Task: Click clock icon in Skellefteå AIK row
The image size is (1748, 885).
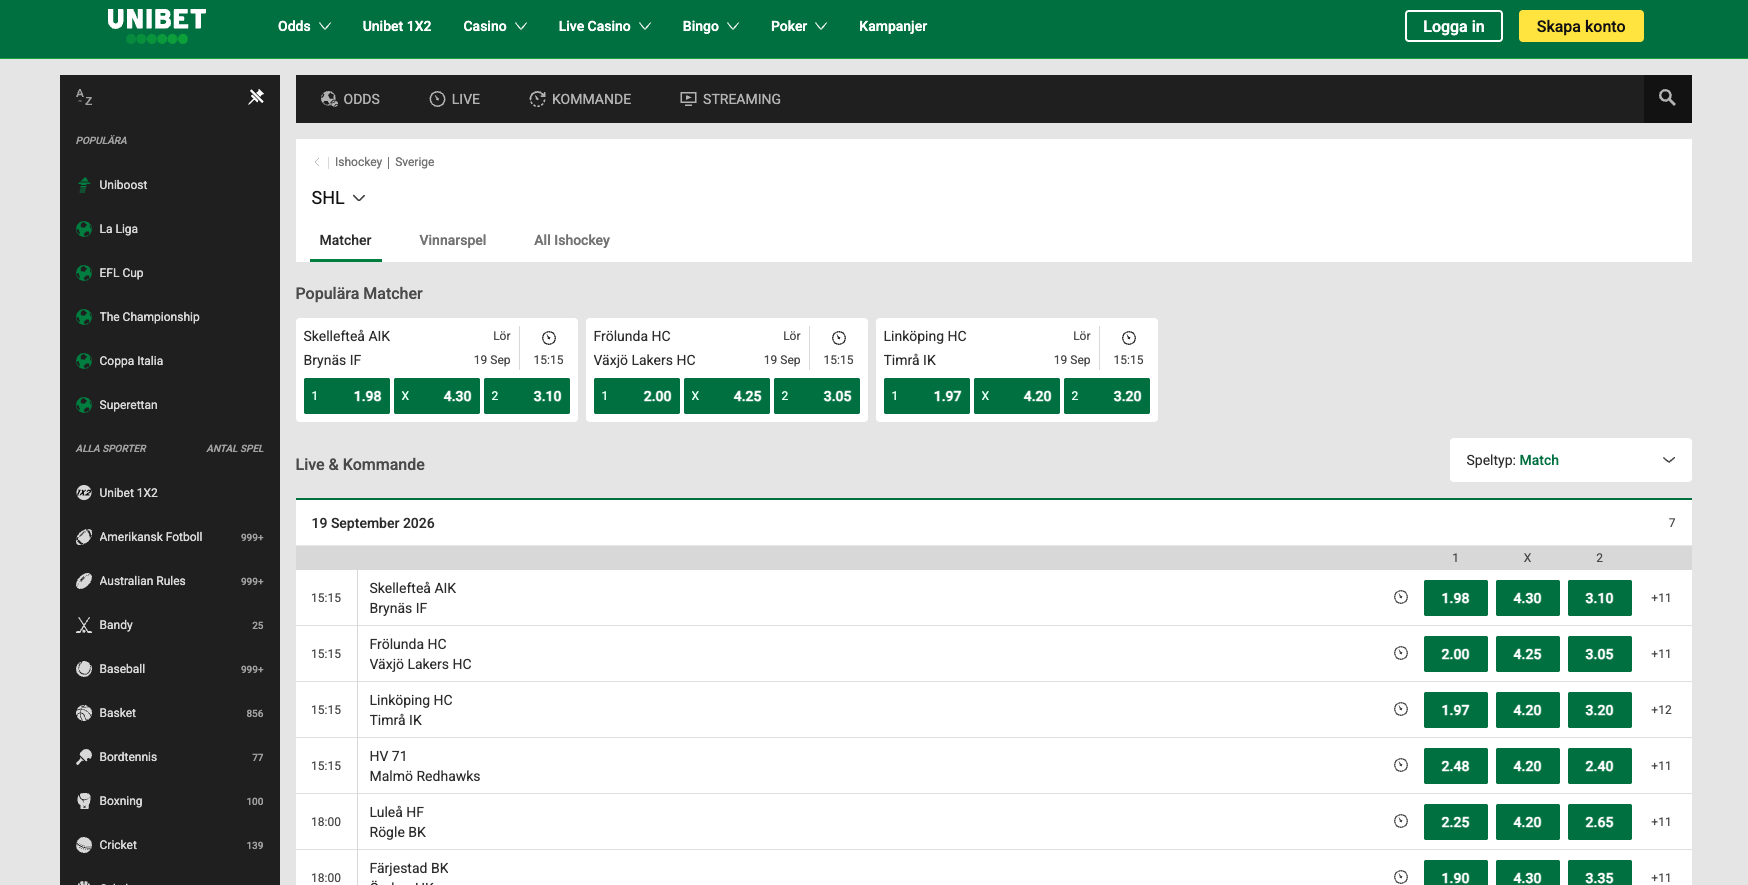Action: (1401, 597)
